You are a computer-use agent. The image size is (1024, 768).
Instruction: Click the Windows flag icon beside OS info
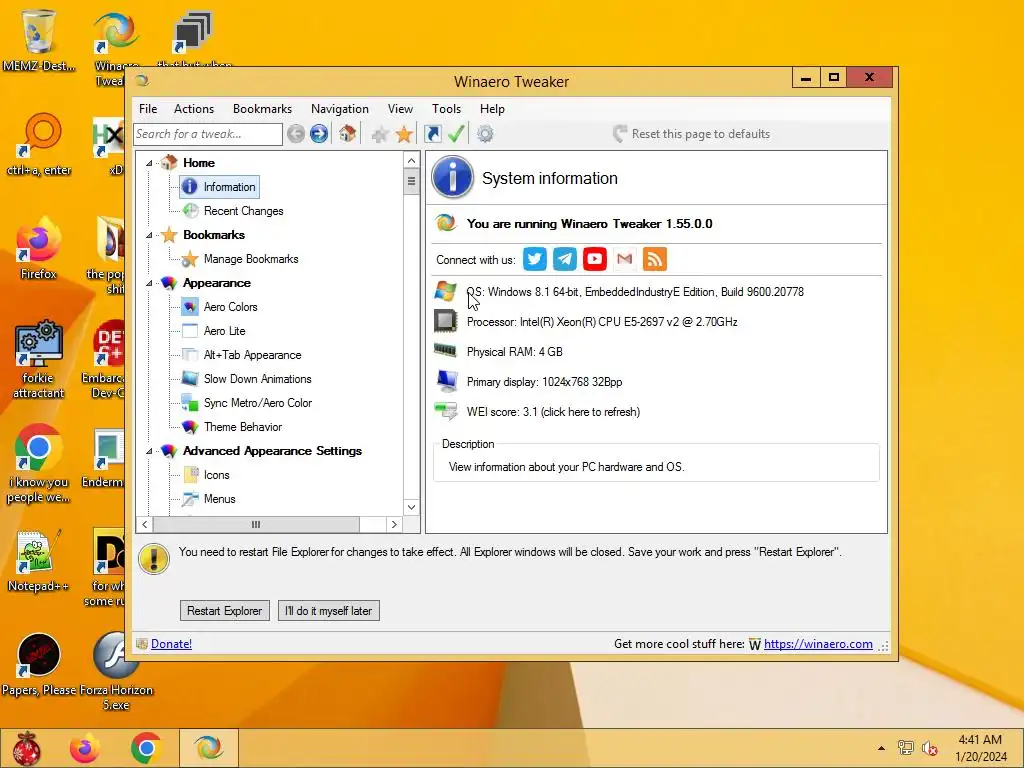pyautogui.click(x=445, y=291)
